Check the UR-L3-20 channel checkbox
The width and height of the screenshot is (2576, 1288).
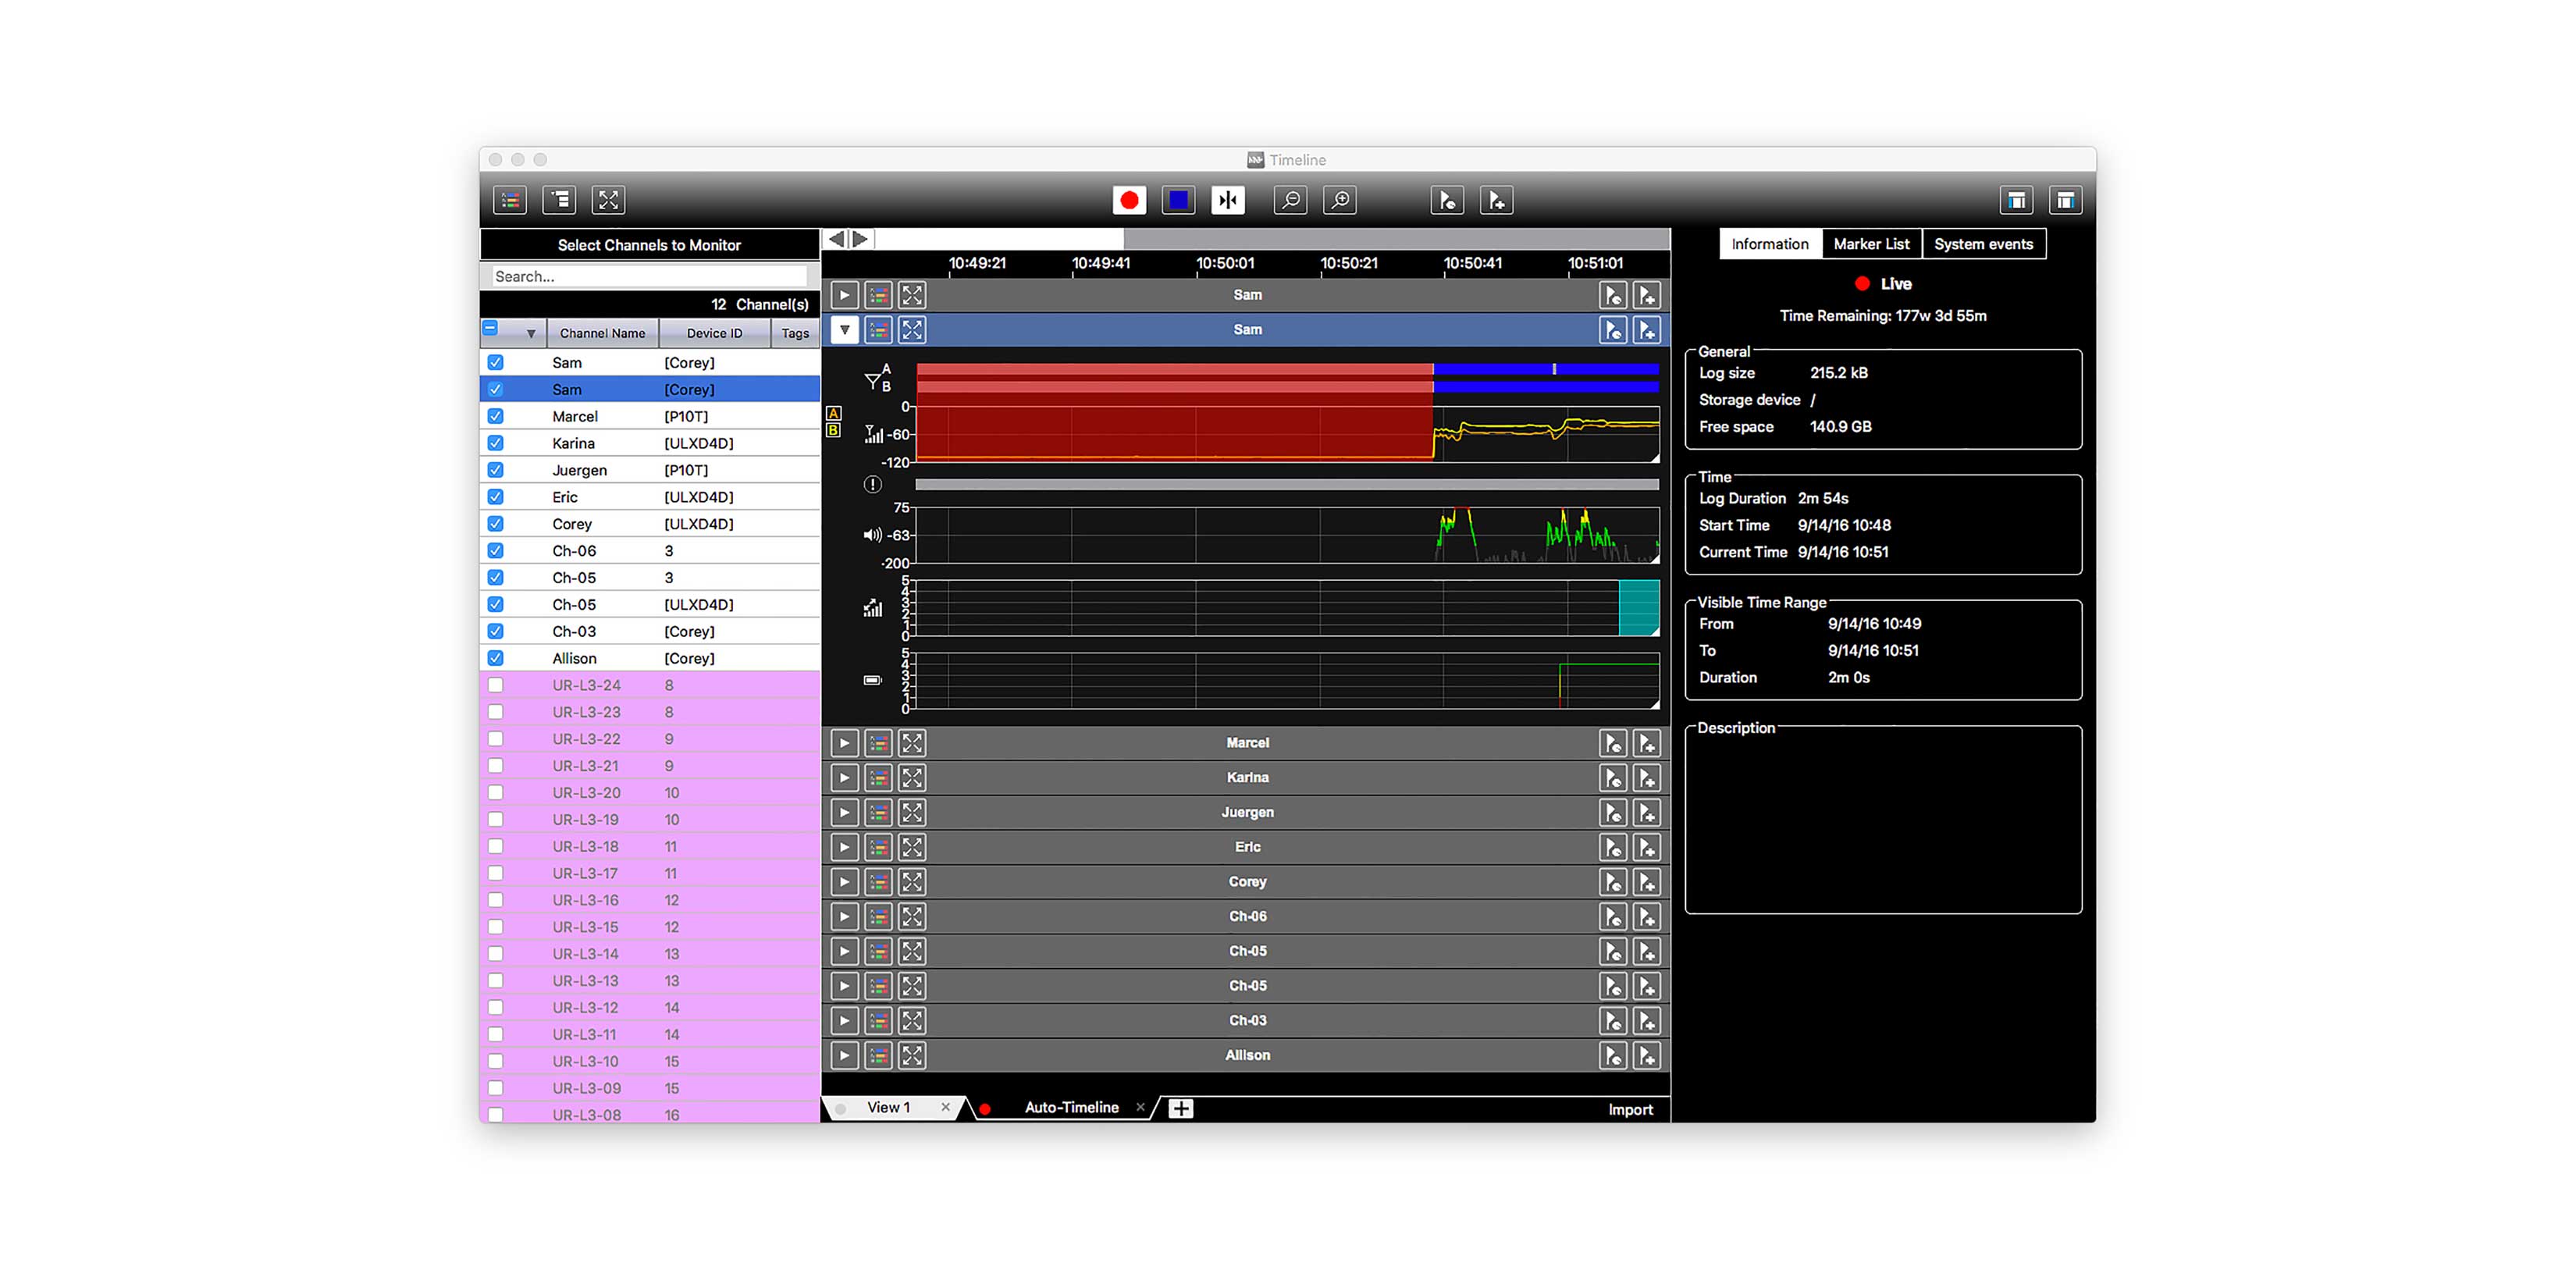pos(495,792)
